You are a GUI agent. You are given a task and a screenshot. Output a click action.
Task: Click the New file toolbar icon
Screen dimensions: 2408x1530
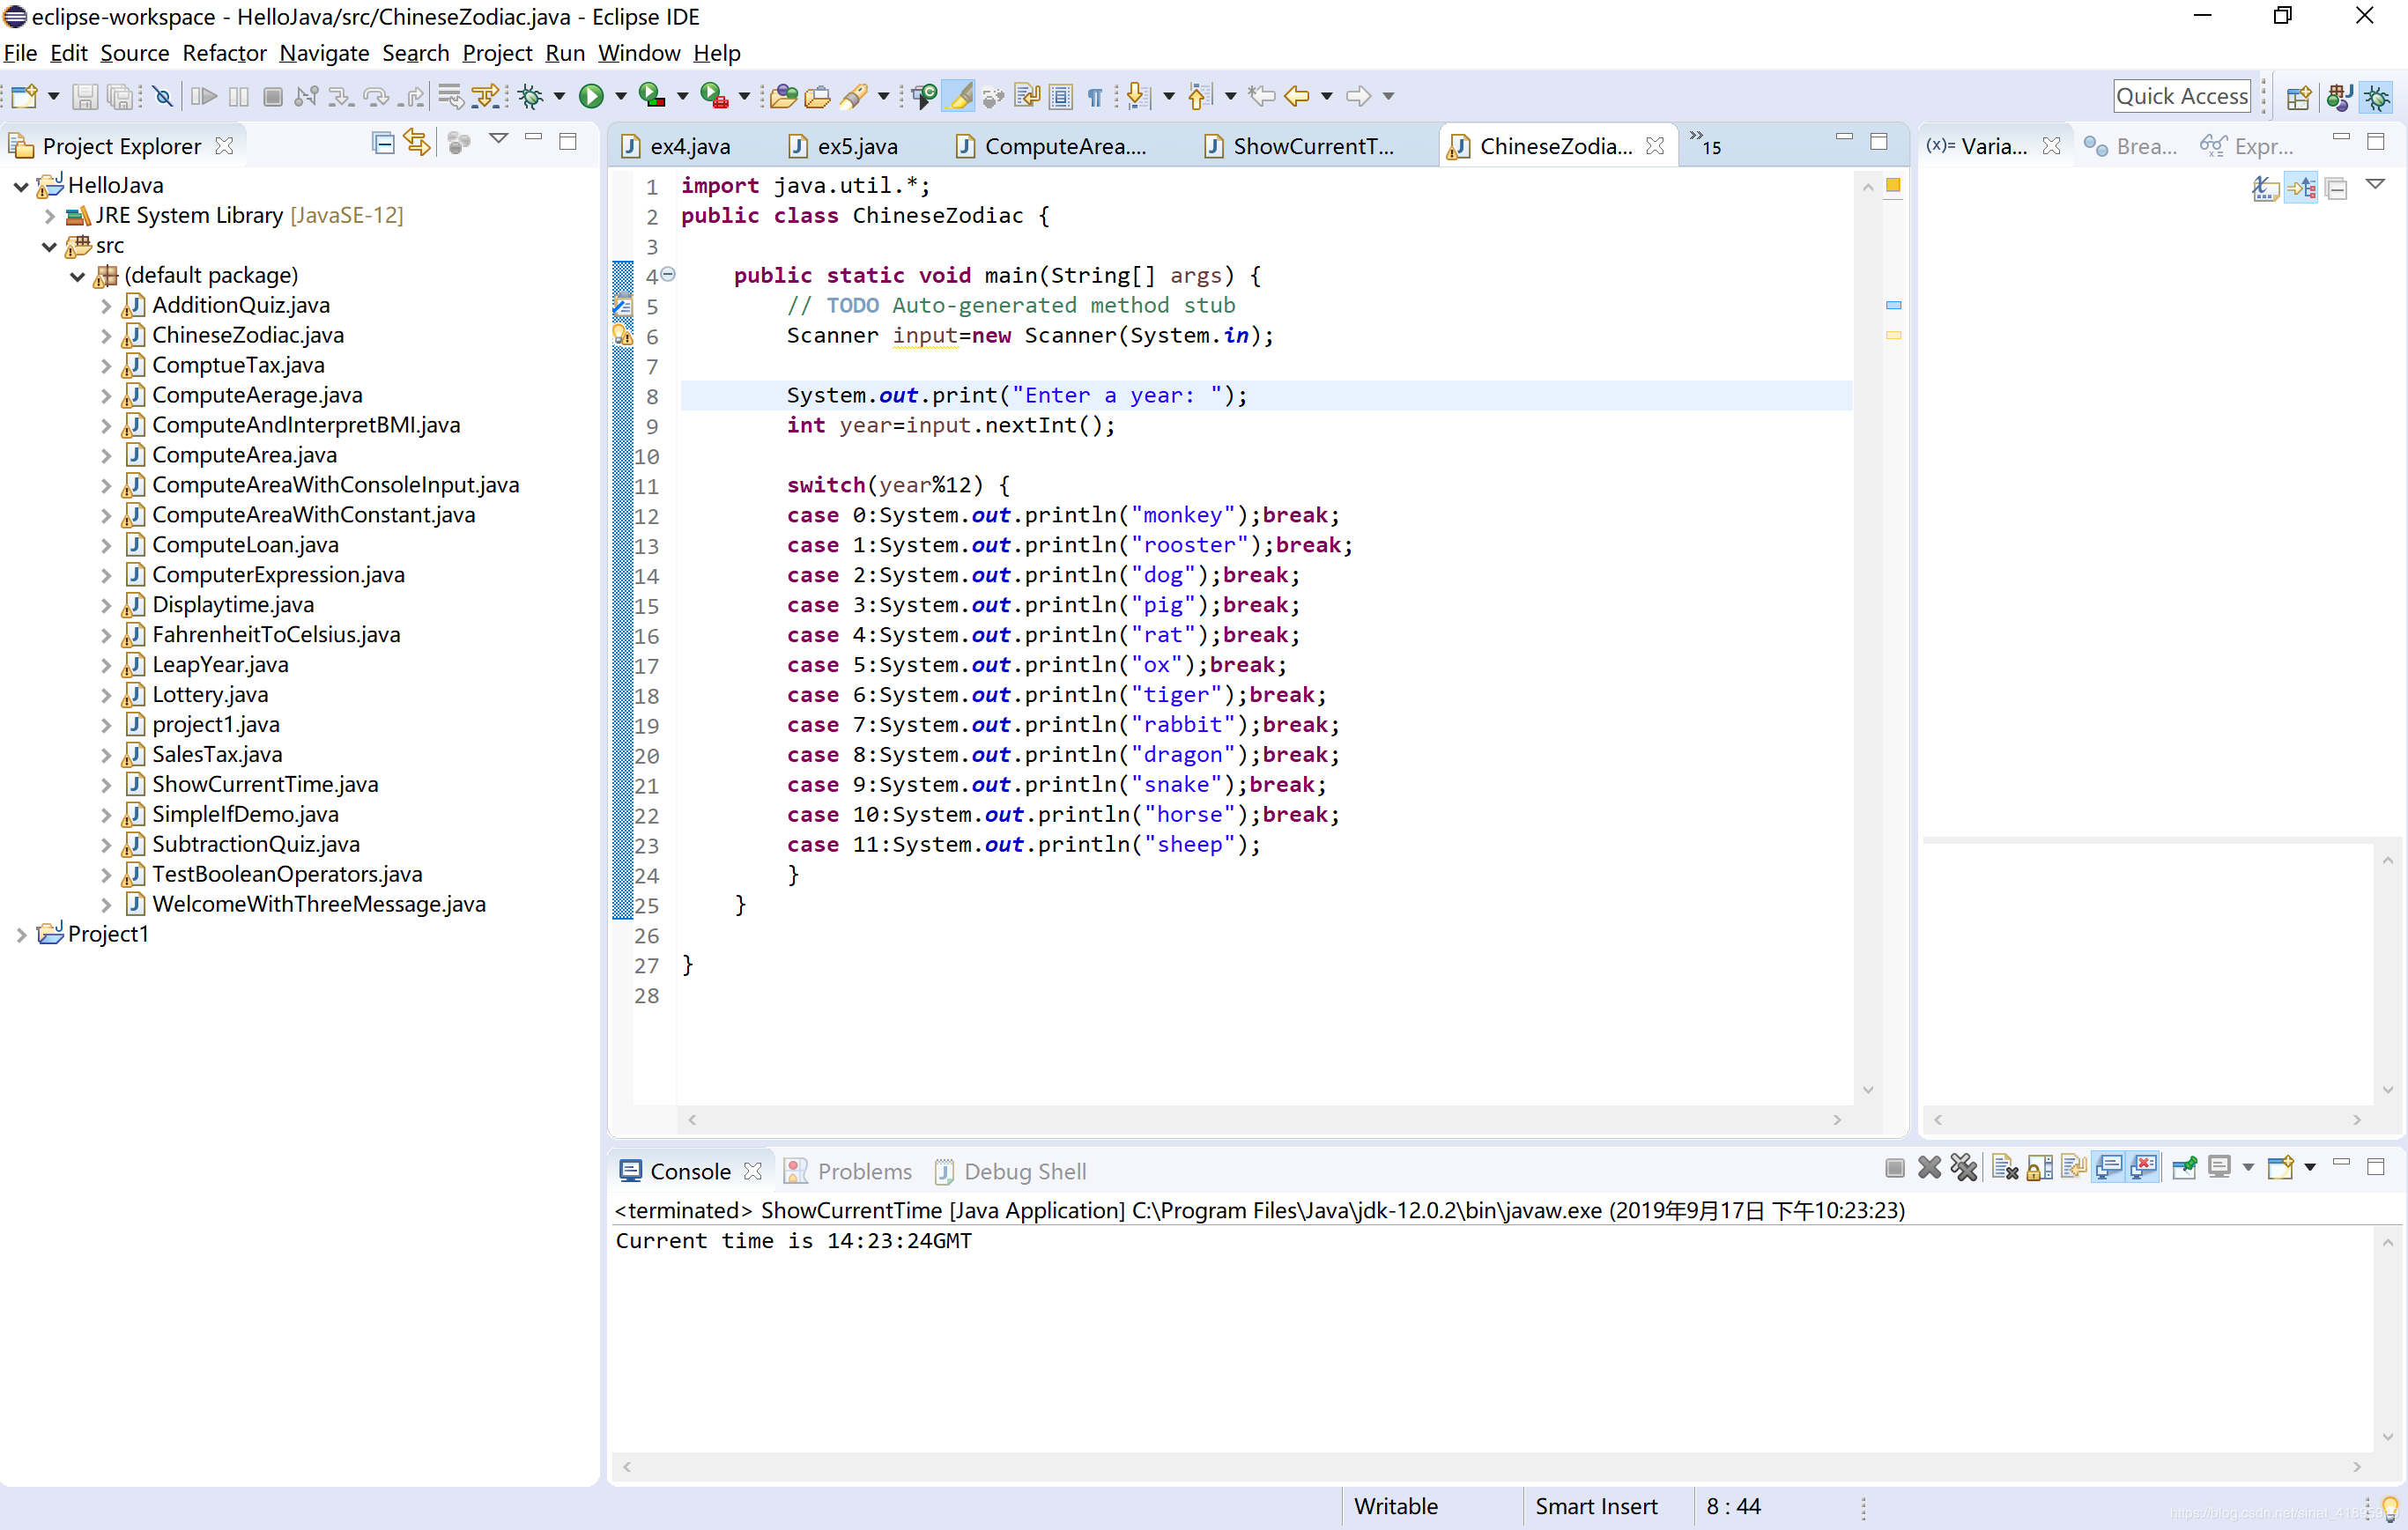(24, 96)
